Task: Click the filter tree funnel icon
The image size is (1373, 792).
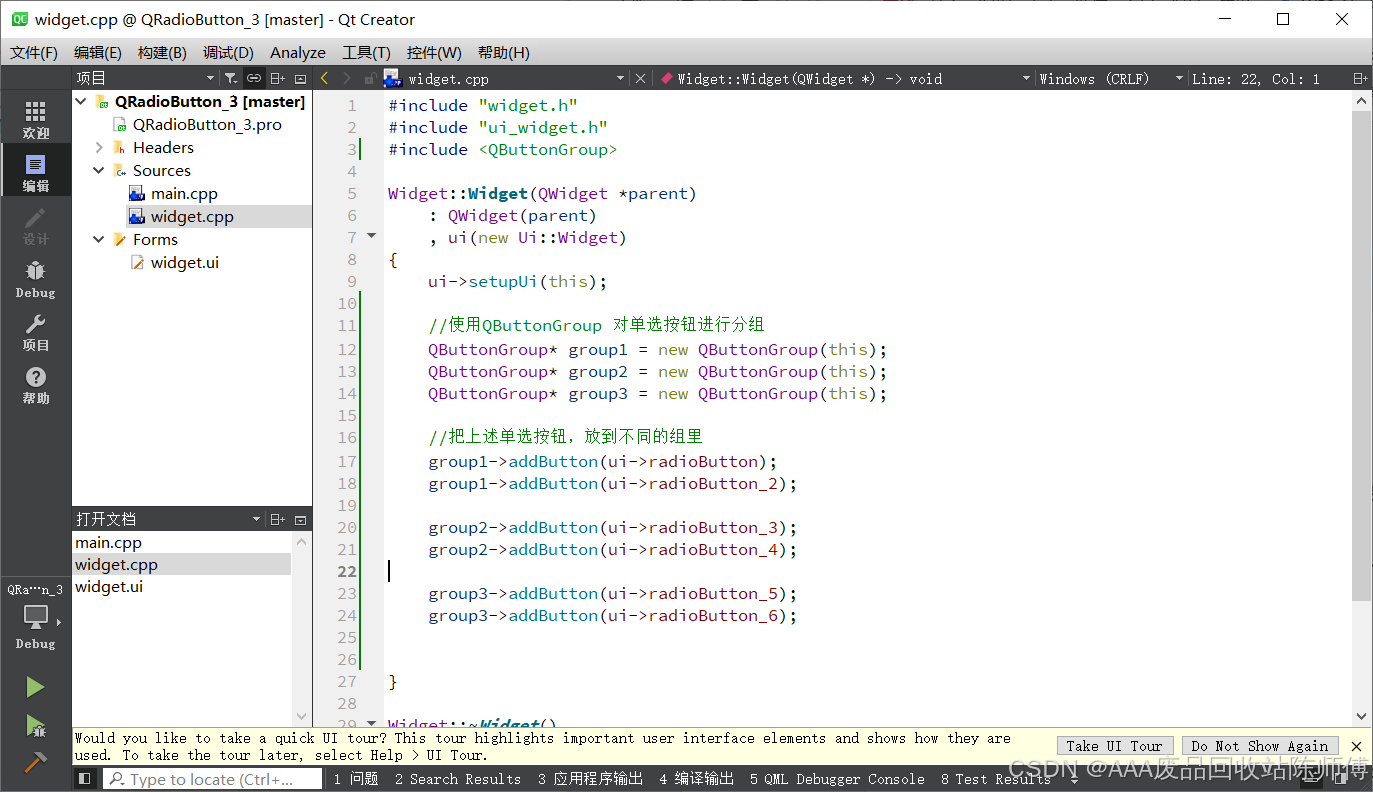Action: (230, 78)
